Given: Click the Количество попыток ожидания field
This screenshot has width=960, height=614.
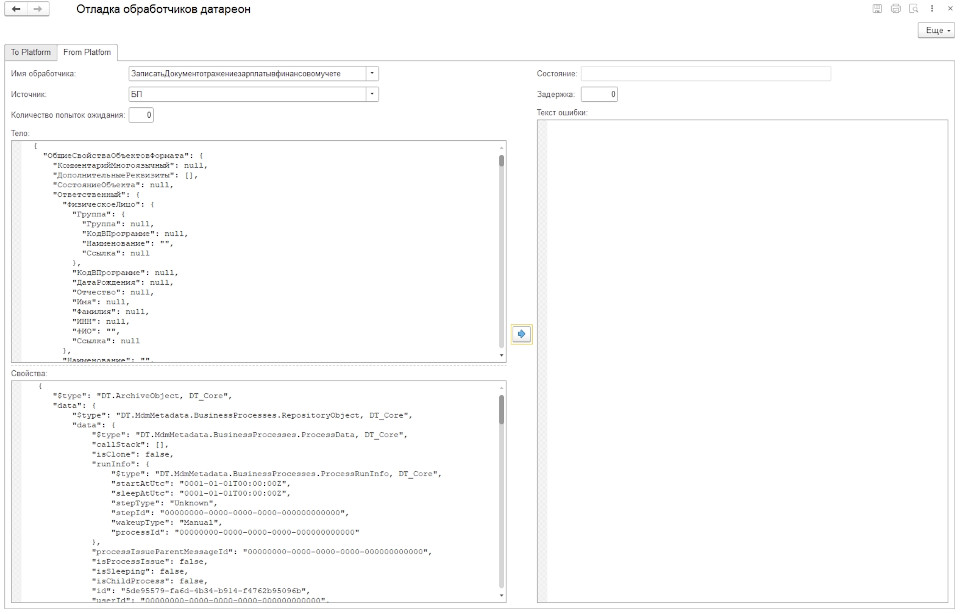Looking at the screenshot, I should (x=141, y=116).
